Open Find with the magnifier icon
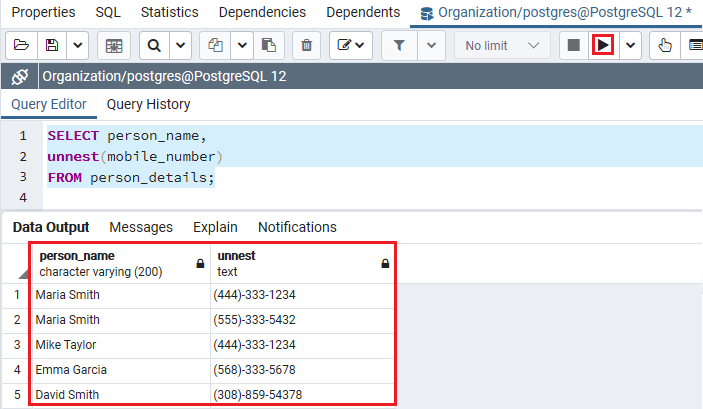703x409 pixels. pyautogui.click(x=154, y=45)
